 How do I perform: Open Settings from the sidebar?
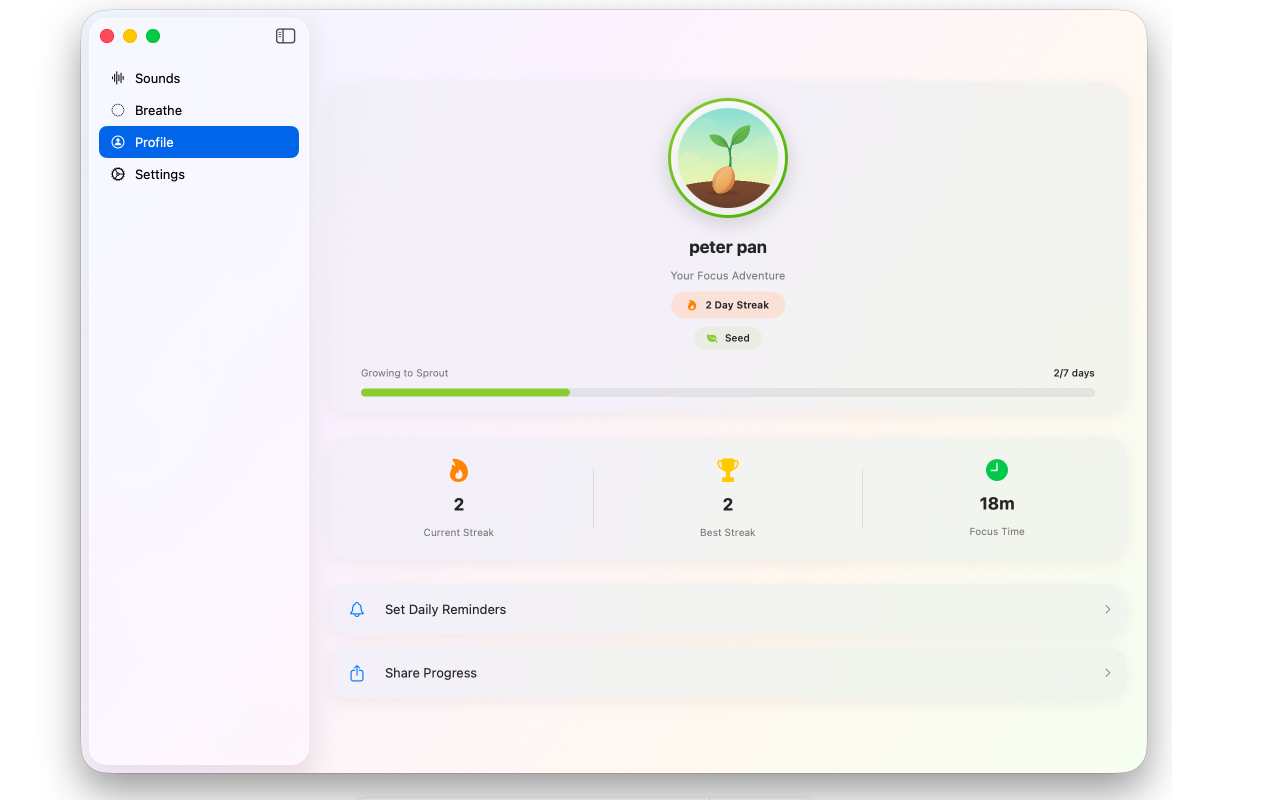tap(199, 174)
